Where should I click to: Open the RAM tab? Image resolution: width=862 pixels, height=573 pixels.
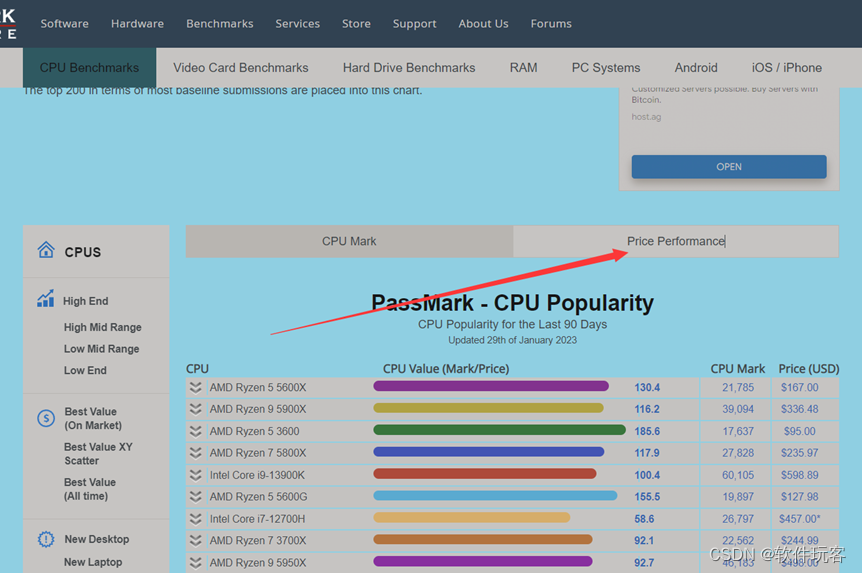point(523,68)
